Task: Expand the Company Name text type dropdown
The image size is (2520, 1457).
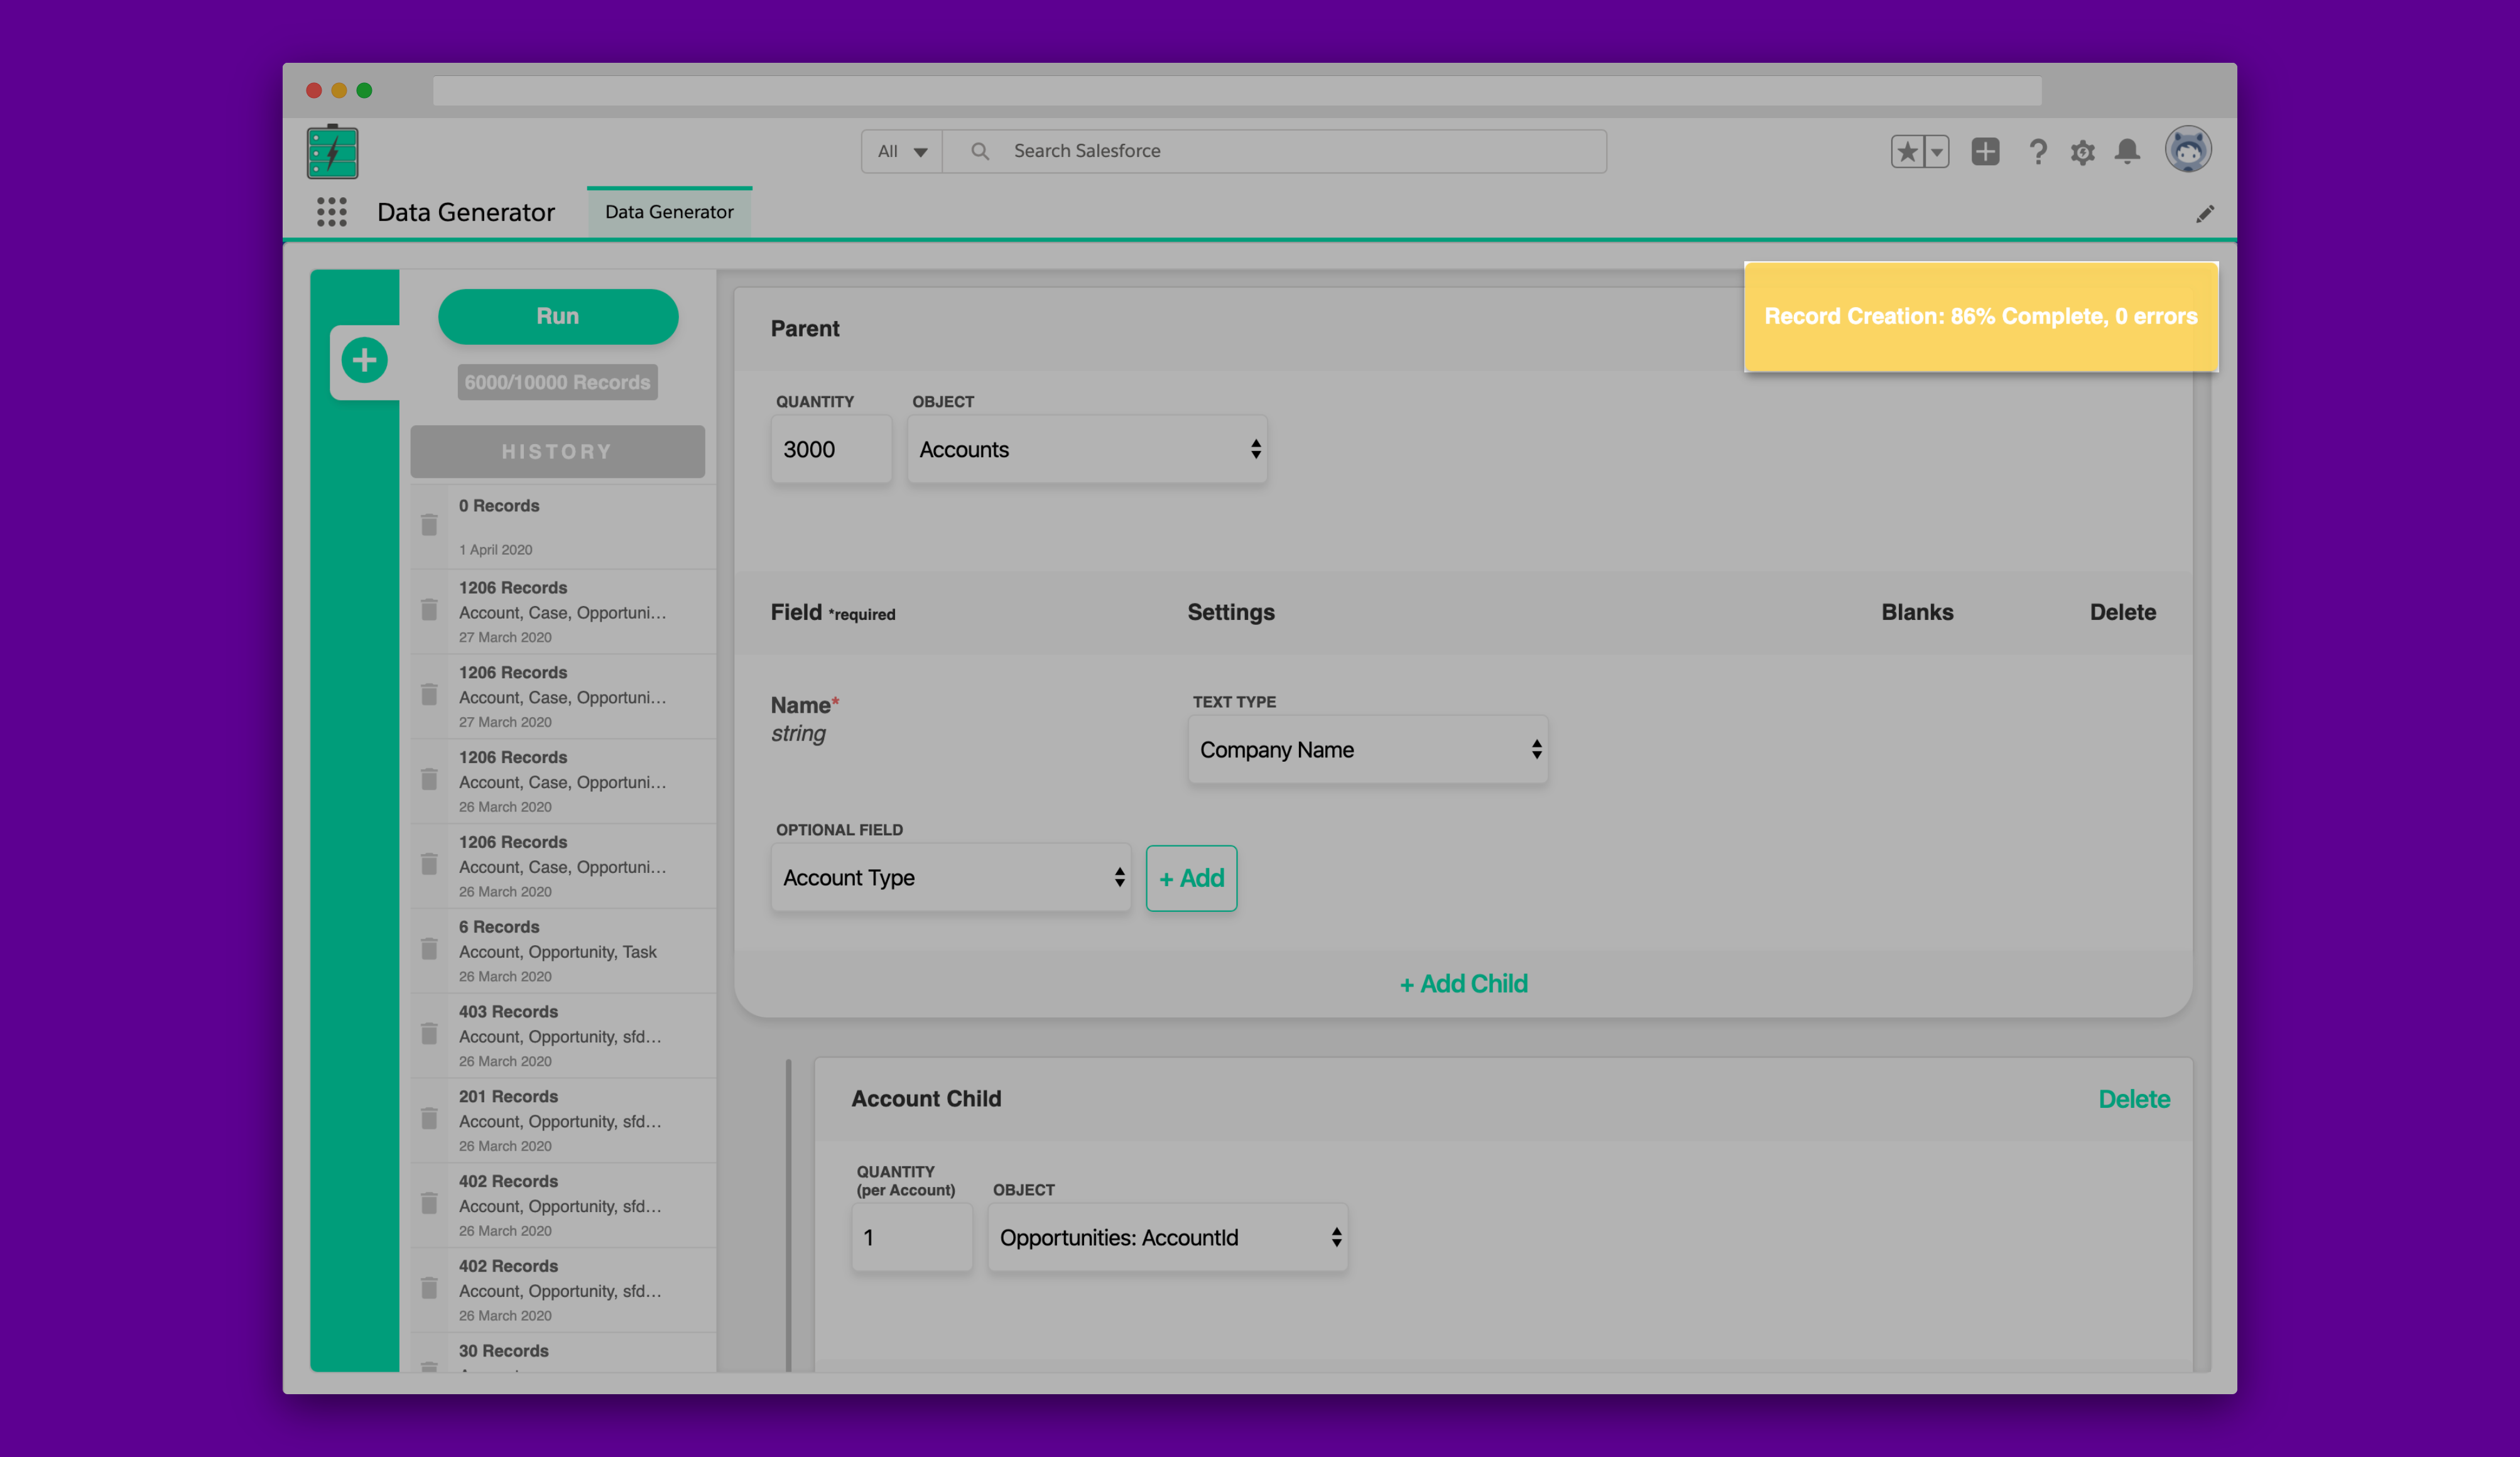Action: click(x=1367, y=750)
